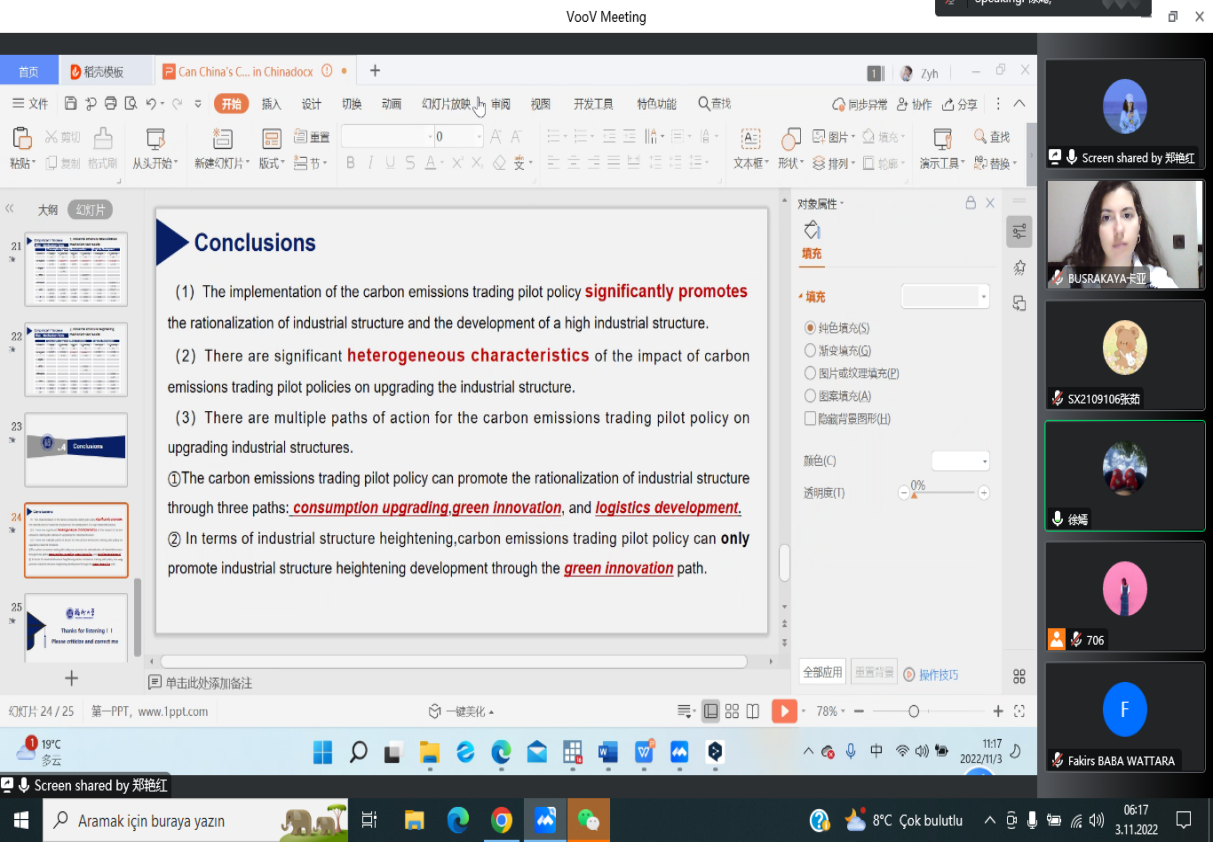Screen dimensions: 1213x842
Task: Click the 从头开始 start slideshow icon
Action: click(x=155, y=139)
